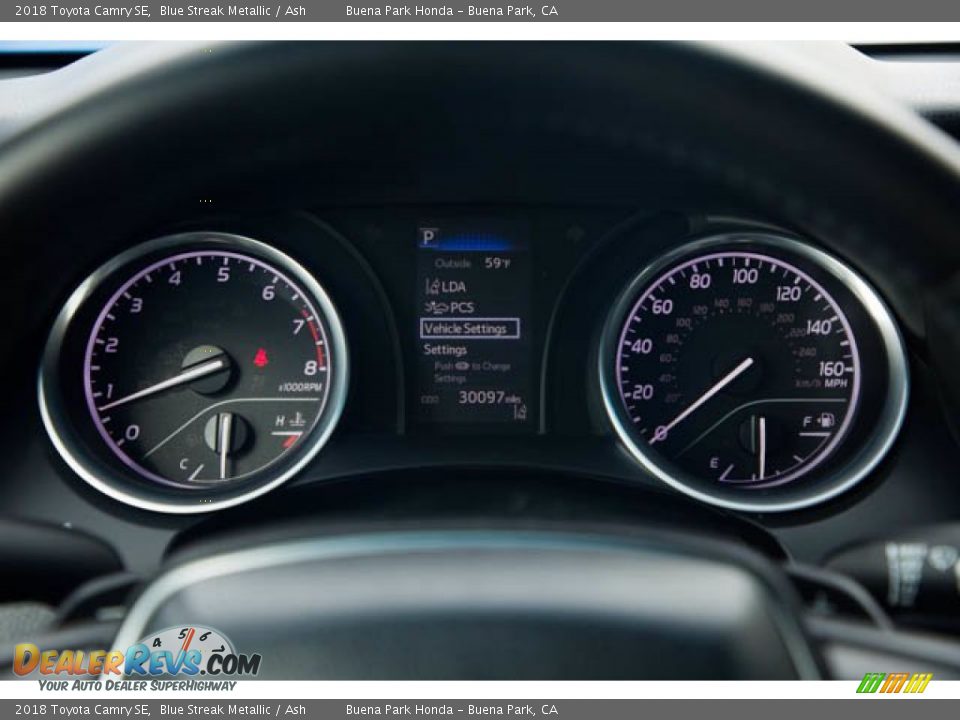Click the bottom caption 'Blue Streak Metallic / Ash'

click(233, 710)
